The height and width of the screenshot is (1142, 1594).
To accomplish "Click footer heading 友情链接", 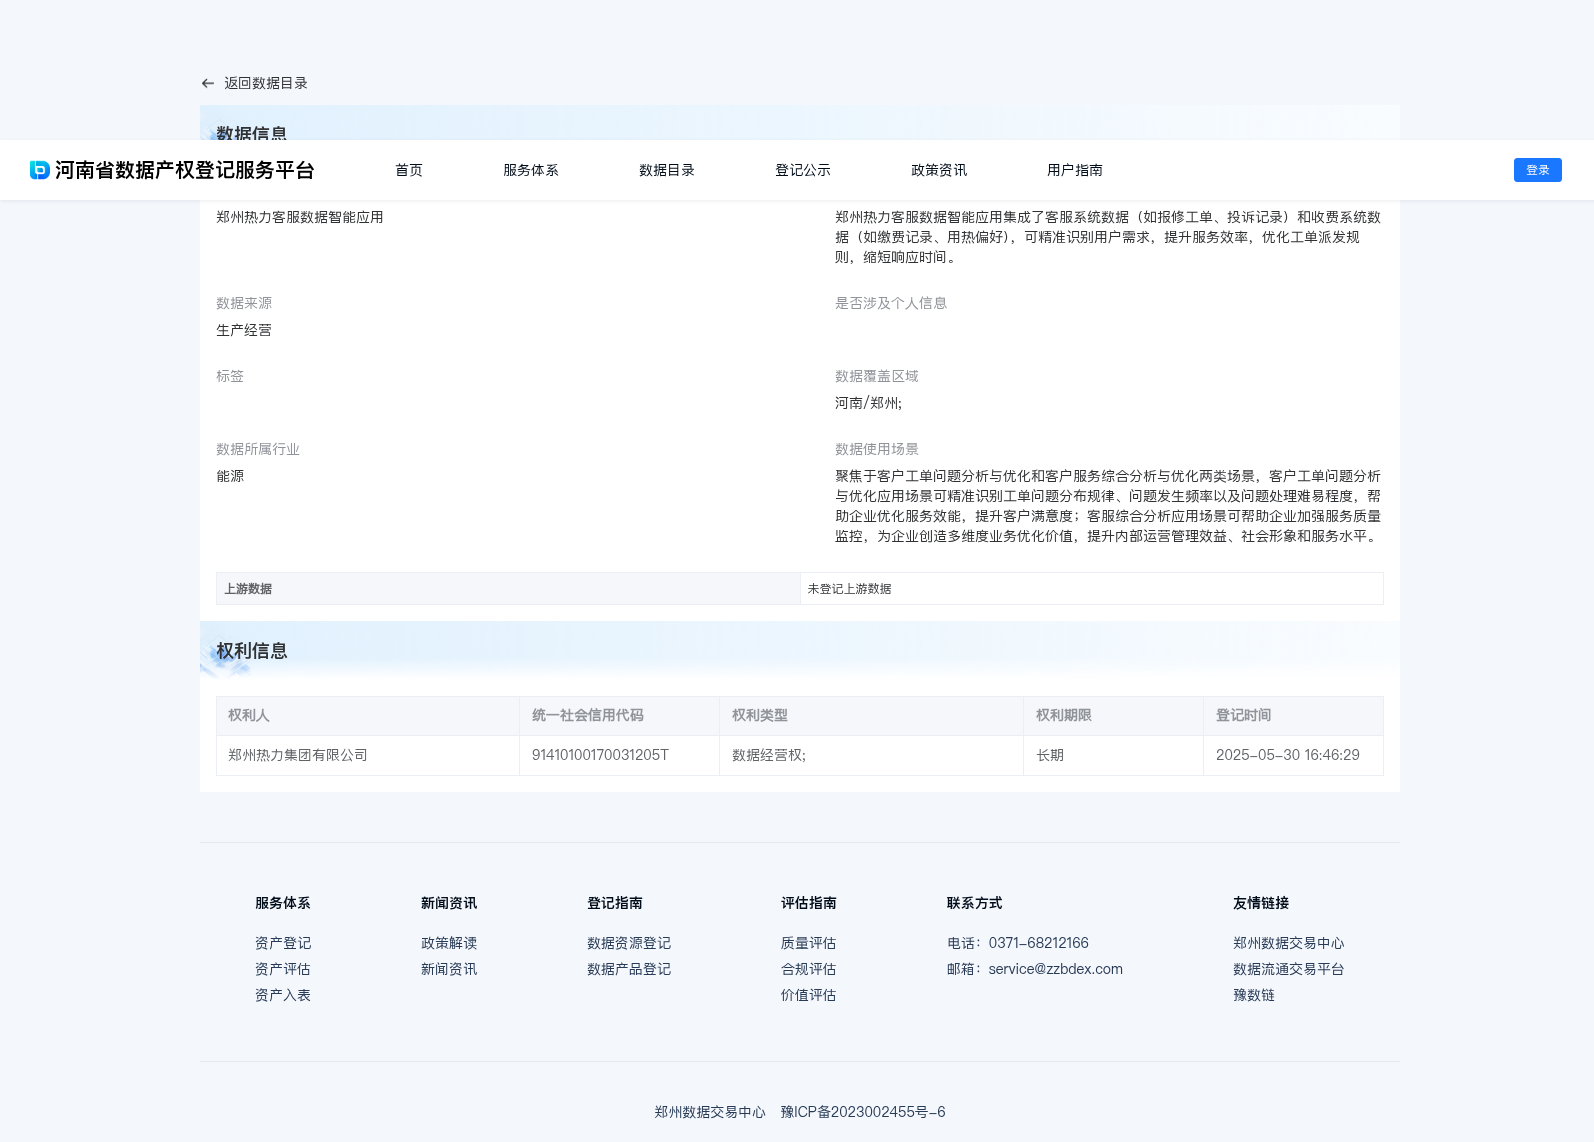I will [x=1261, y=903].
